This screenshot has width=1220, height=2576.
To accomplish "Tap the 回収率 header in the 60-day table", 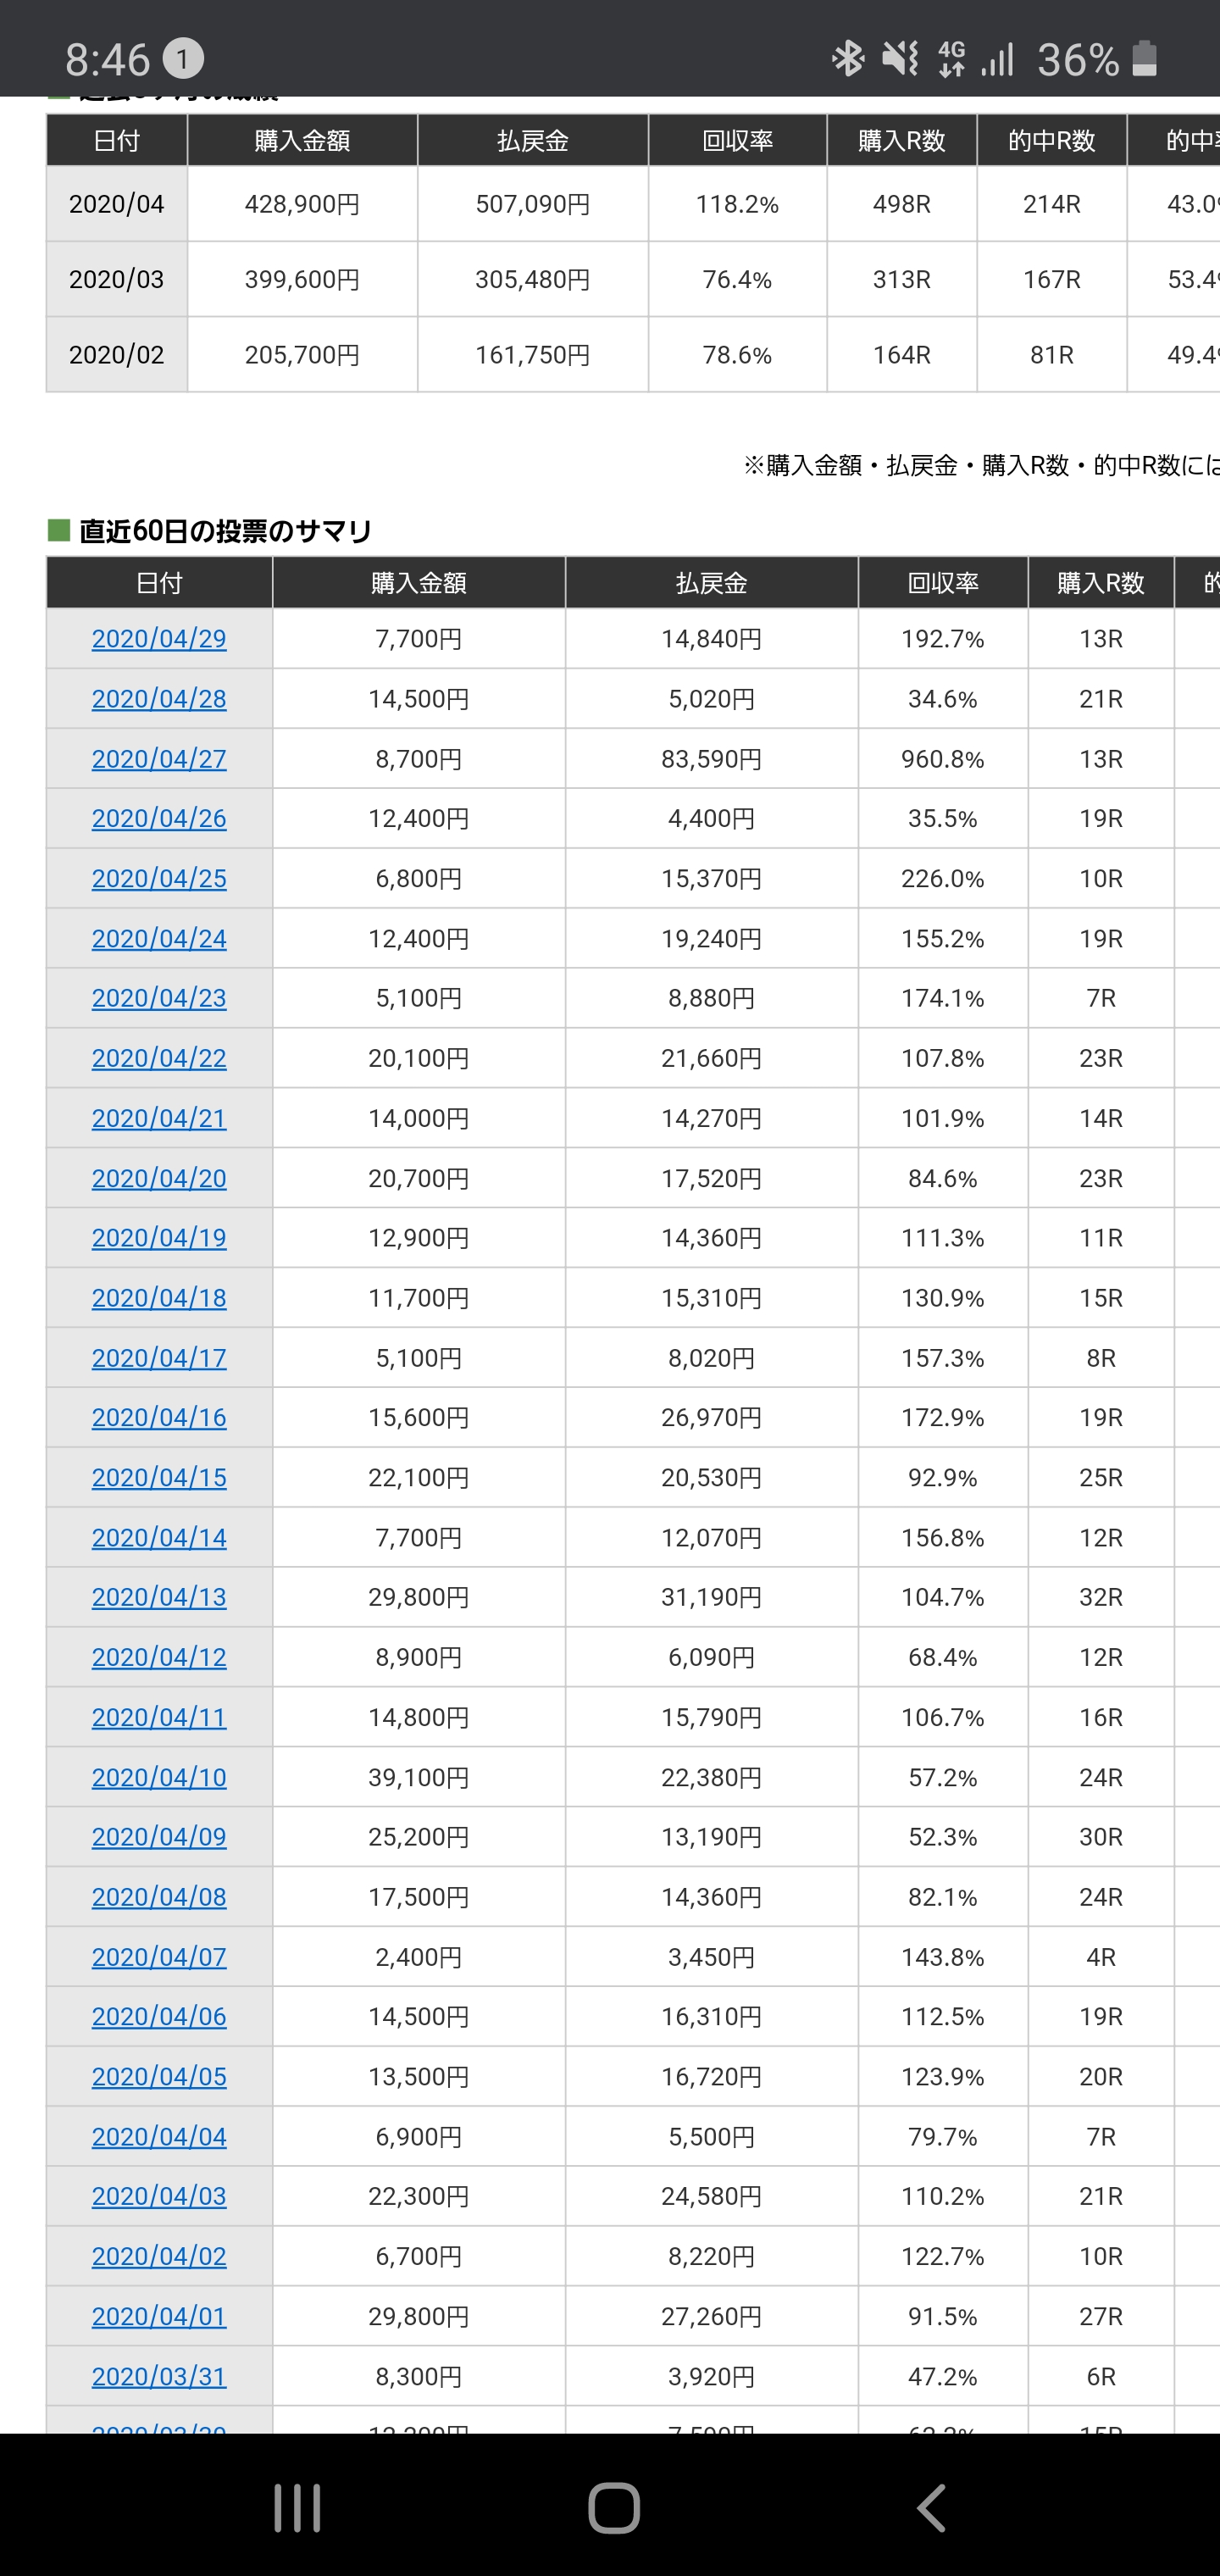I will [x=942, y=583].
